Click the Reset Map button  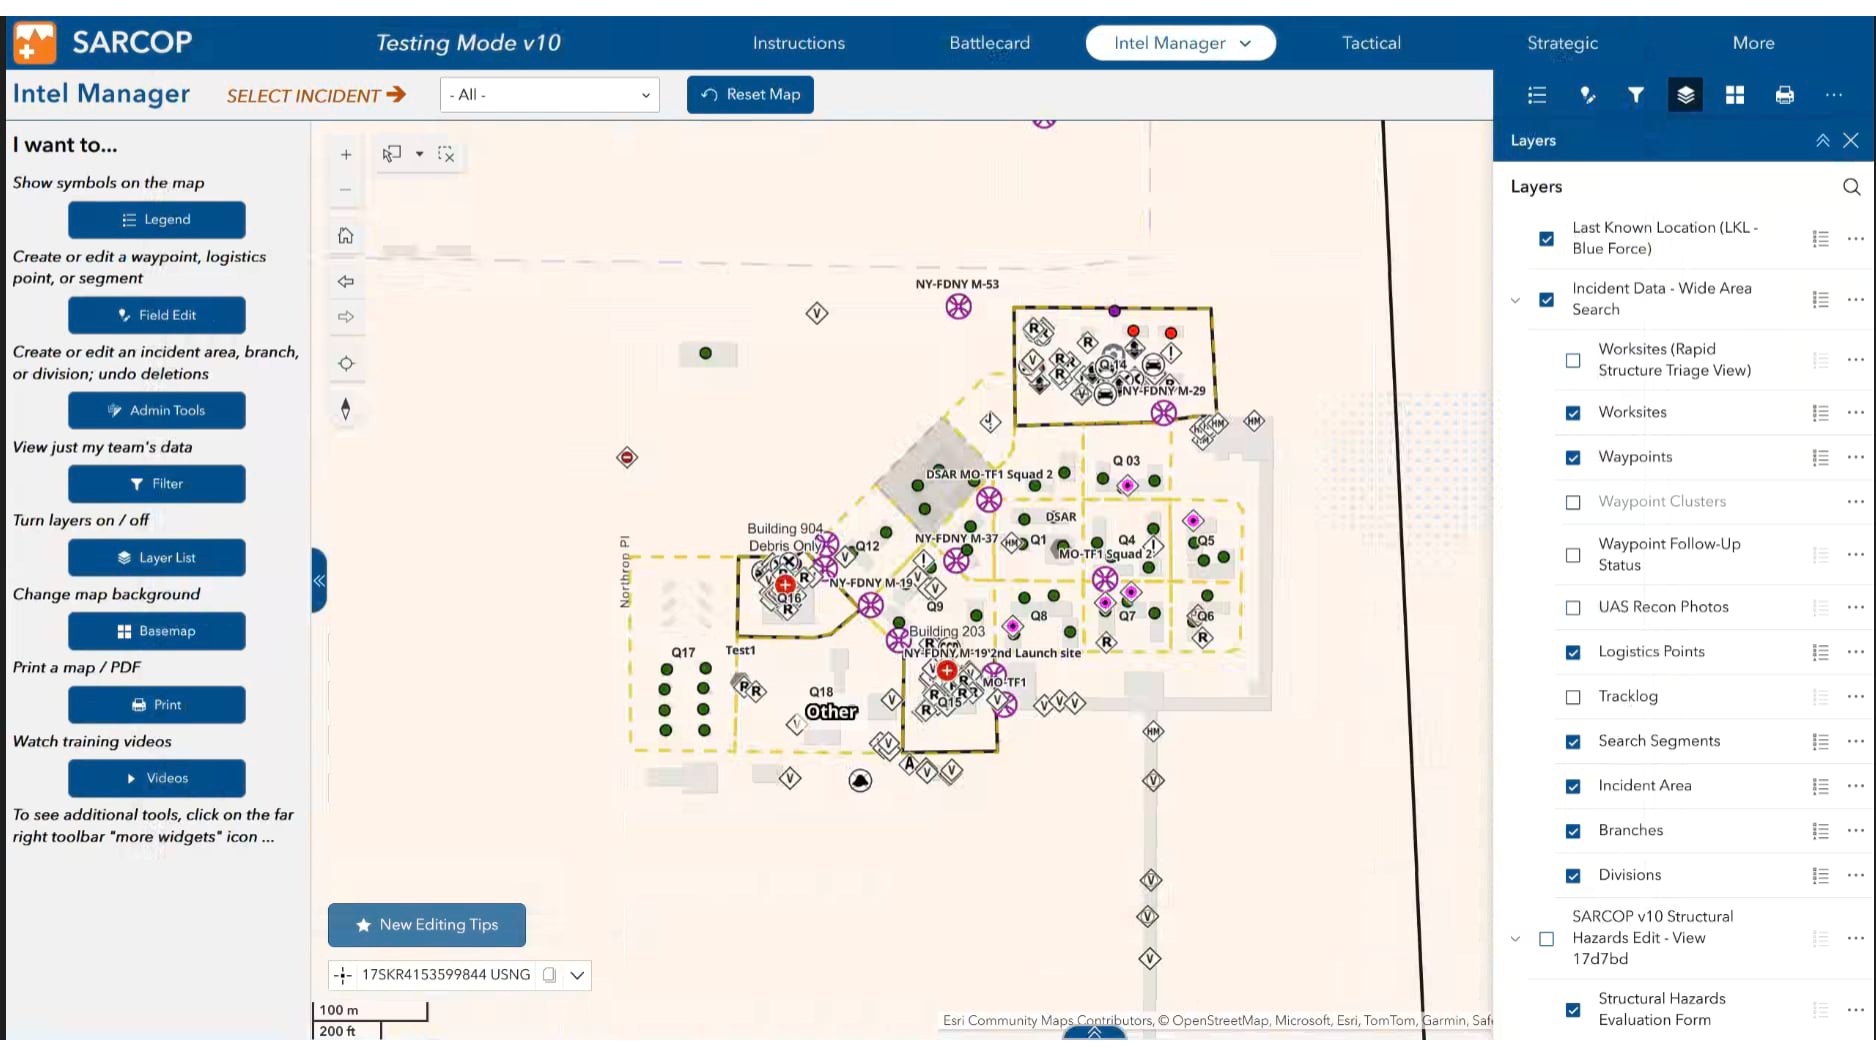pos(750,94)
